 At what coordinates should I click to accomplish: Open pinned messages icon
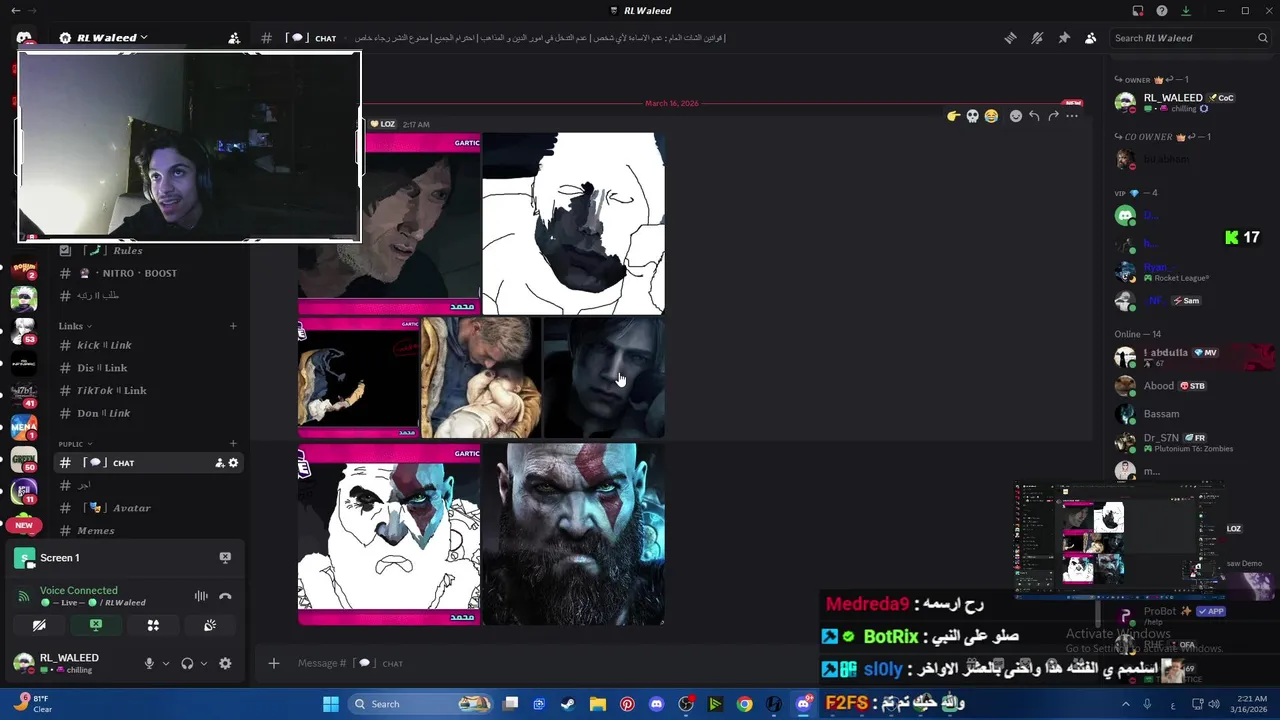1064,38
